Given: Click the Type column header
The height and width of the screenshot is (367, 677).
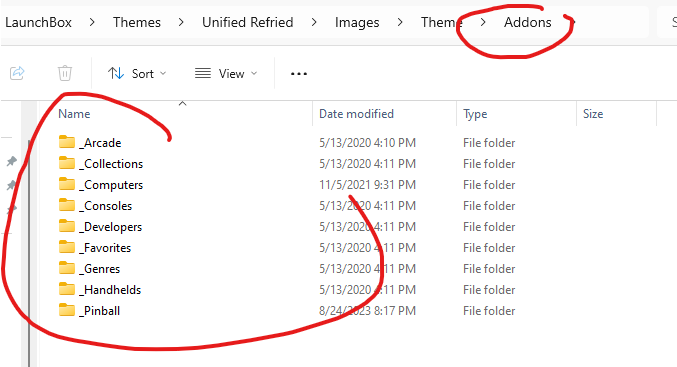Looking at the screenshot, I should [475, 114].
